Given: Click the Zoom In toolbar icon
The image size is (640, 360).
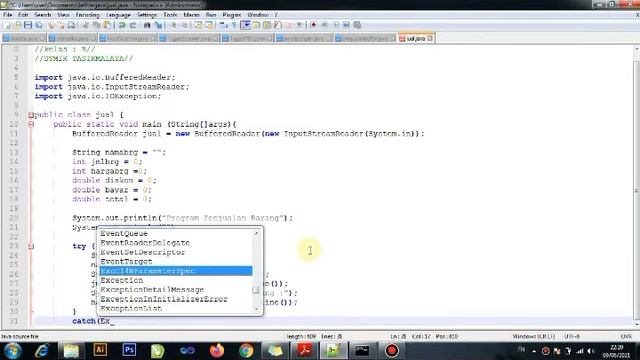Looking at the screenshot, I should click(x=173, y=25).
